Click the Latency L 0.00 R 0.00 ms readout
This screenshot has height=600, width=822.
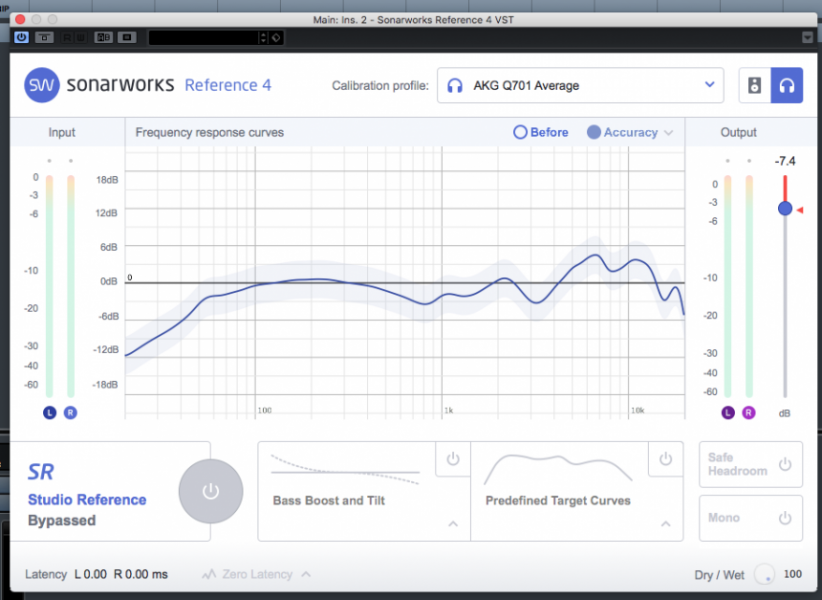[x=96, y=574]
